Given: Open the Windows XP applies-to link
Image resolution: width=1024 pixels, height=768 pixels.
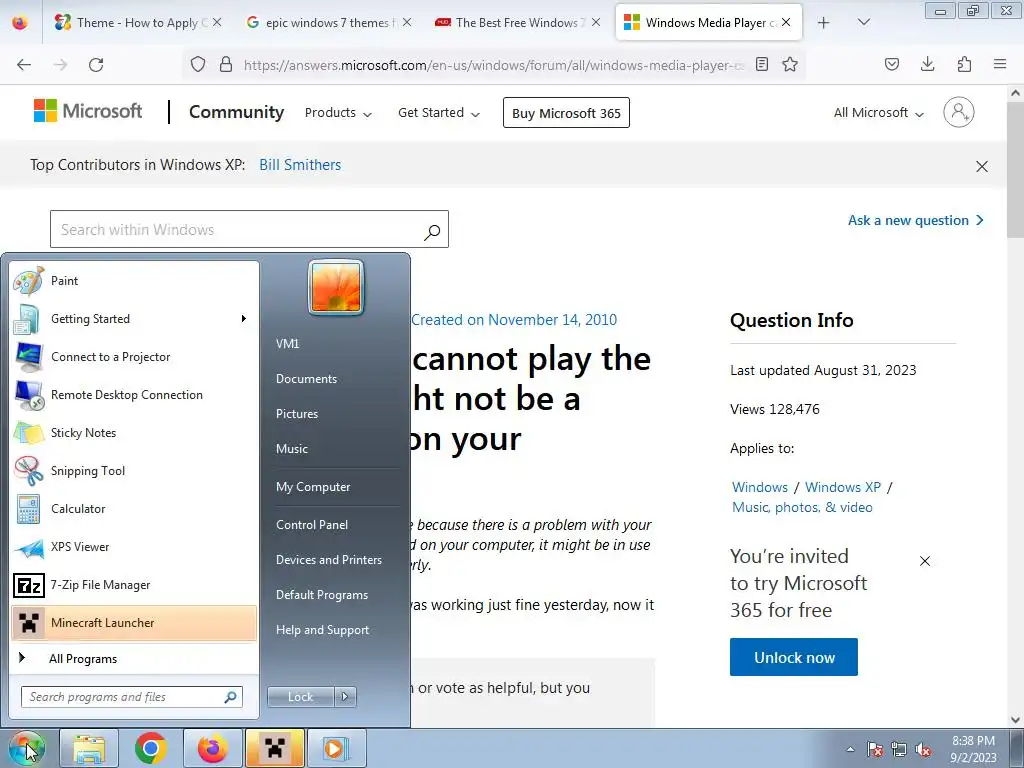Looking at the screenshot, I should tap(842, 487).
